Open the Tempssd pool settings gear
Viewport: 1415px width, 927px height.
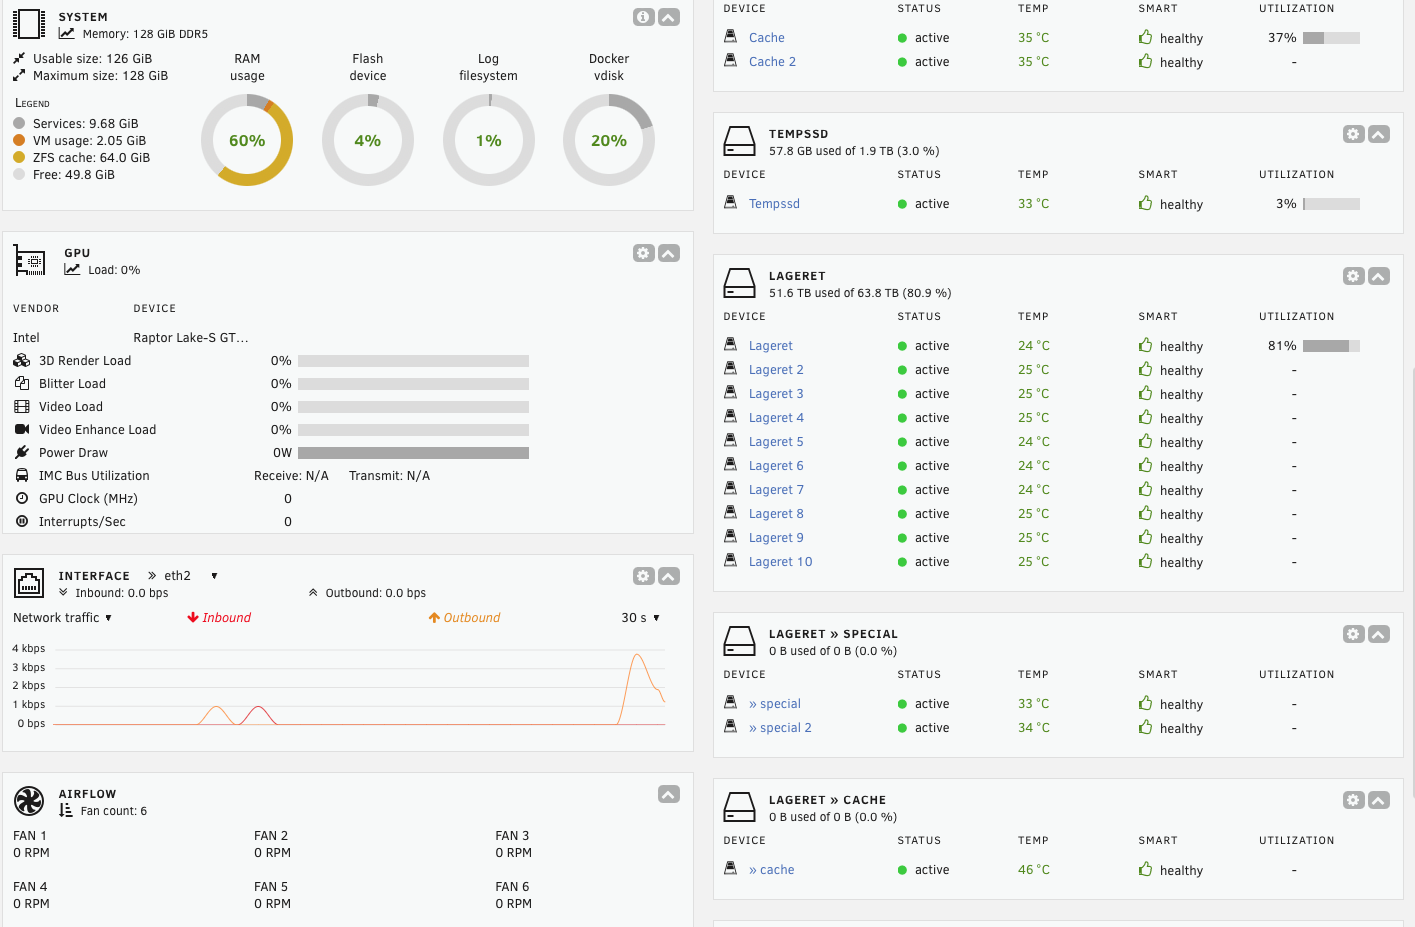click(x=1354, y=134)
